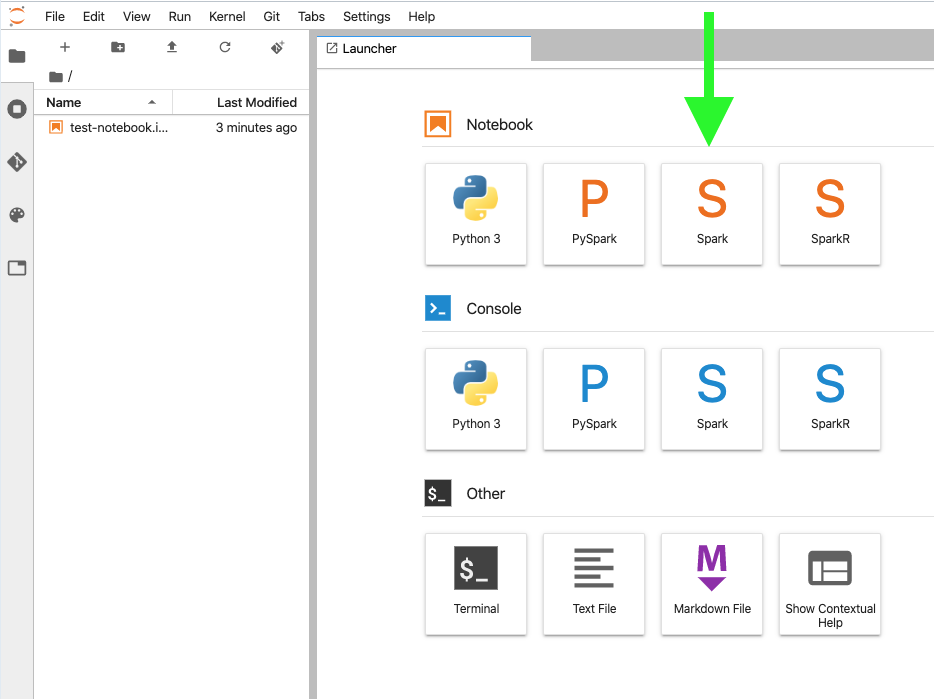Click the Upload Files icon
Image resolution: width=934 pixels, height=699 pixels.
pyautogui.click(x=172, y=47)
